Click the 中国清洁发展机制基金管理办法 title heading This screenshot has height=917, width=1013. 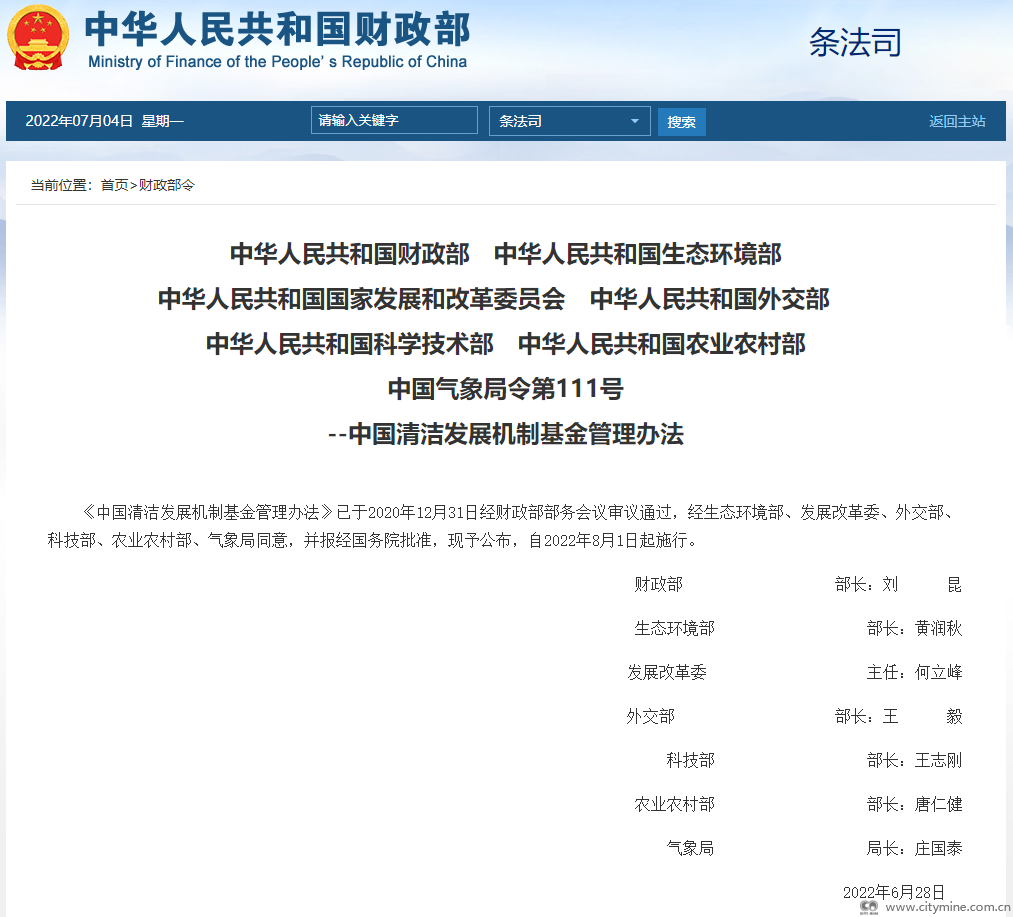505,434
